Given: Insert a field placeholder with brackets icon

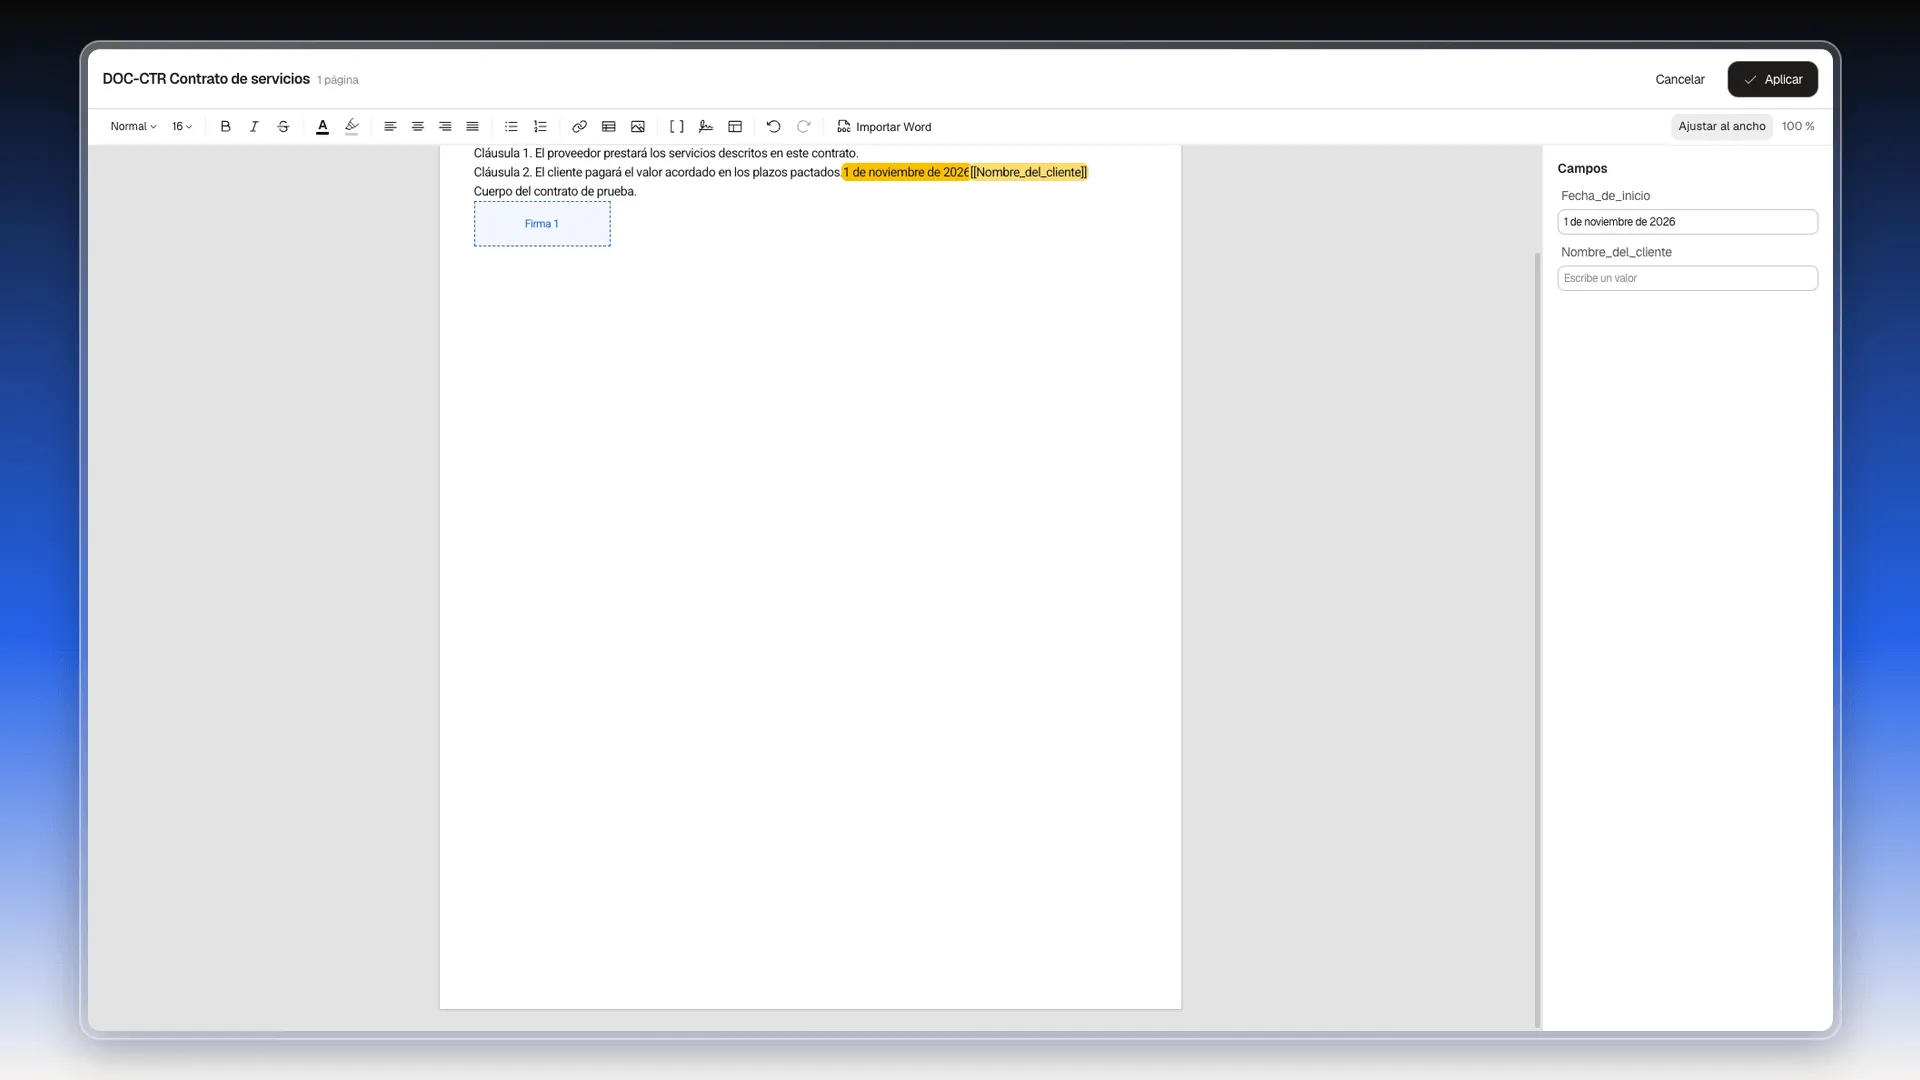Looking at the screenshot, I should (677, 127).
